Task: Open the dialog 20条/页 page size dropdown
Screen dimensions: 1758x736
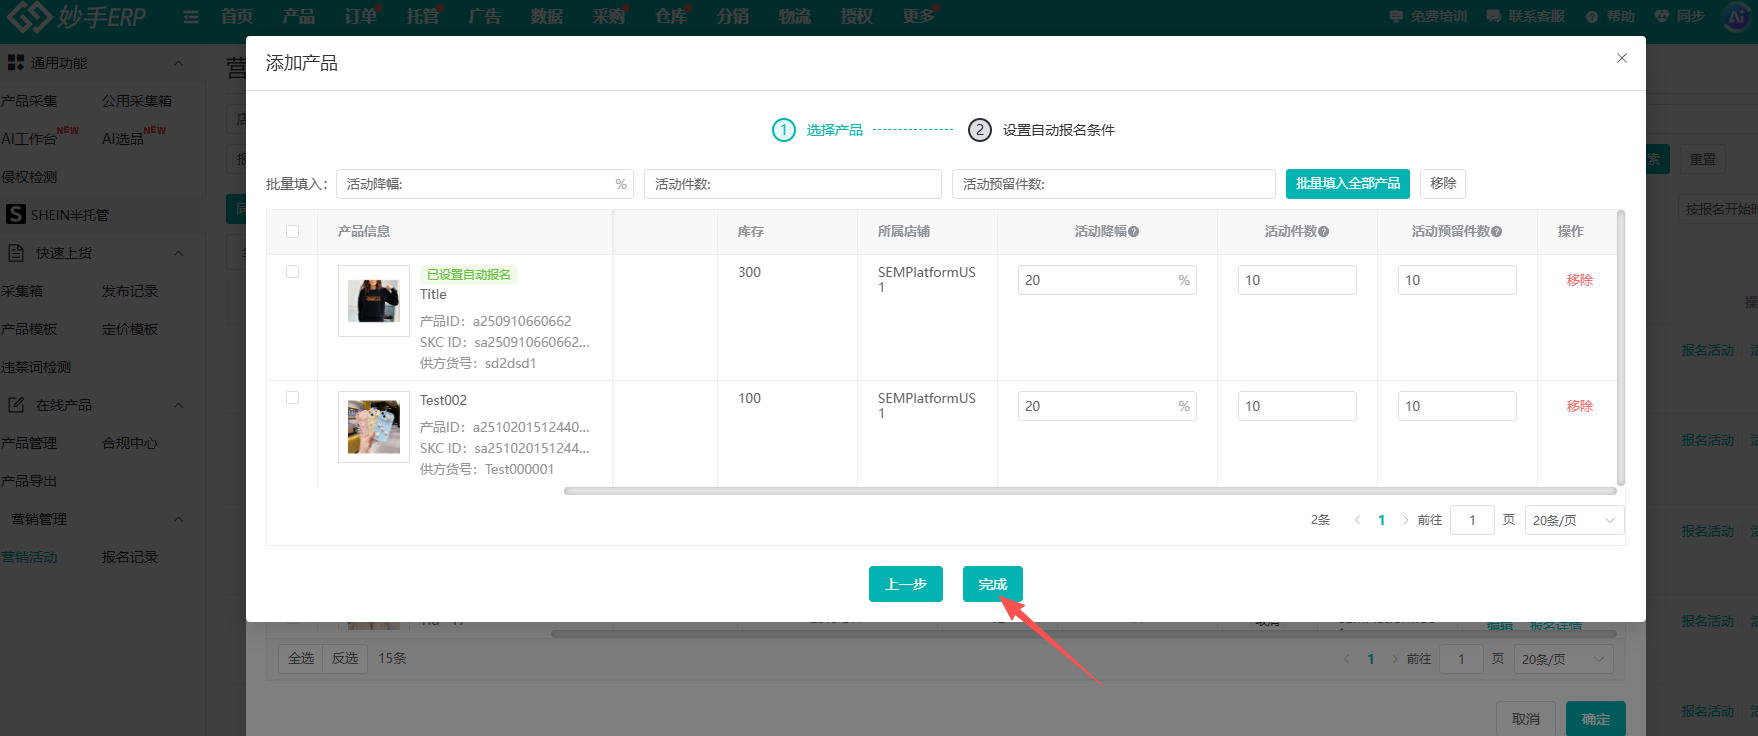Action: (1574, 520)
